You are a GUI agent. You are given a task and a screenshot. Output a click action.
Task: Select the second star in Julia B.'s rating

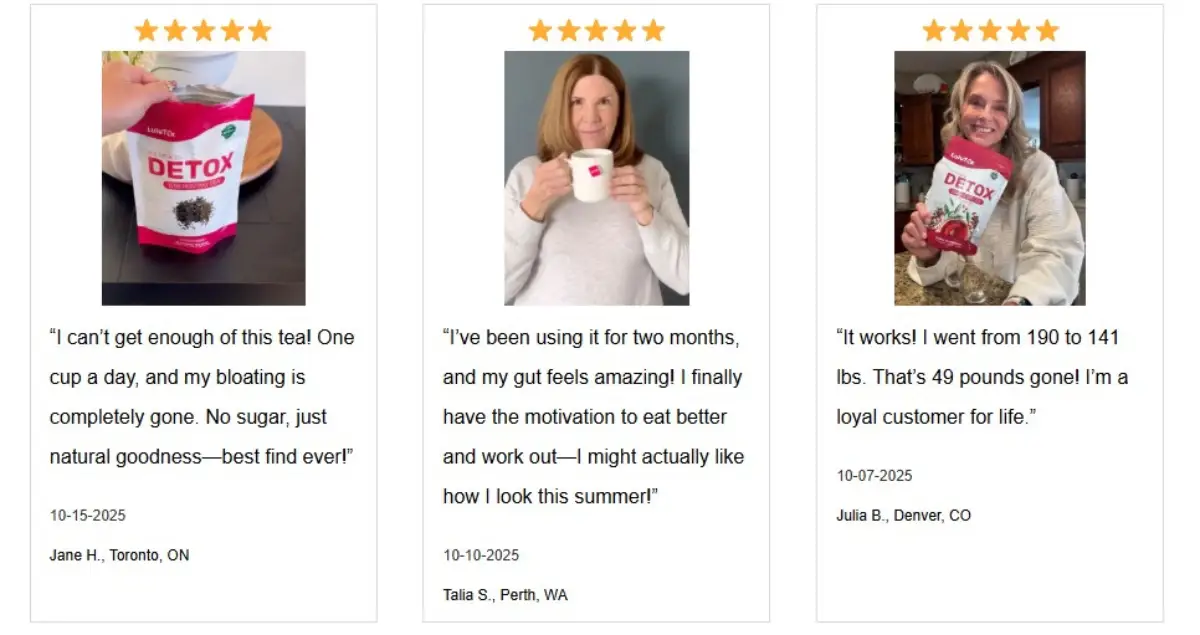962,30
